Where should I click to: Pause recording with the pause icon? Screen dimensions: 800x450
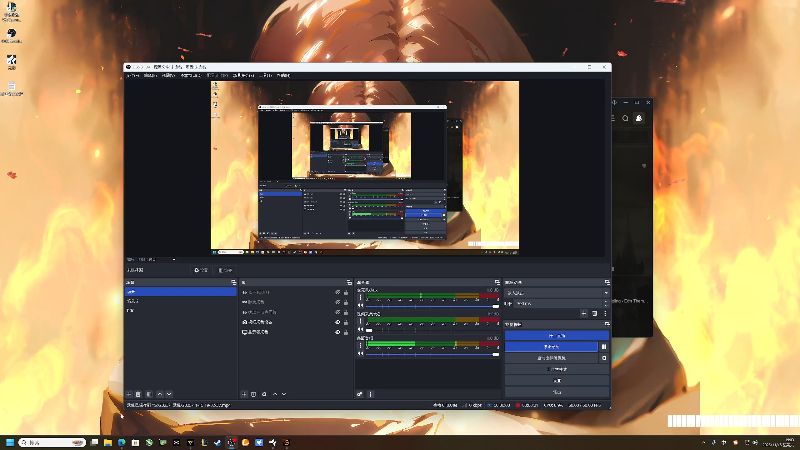pos(604,347)
